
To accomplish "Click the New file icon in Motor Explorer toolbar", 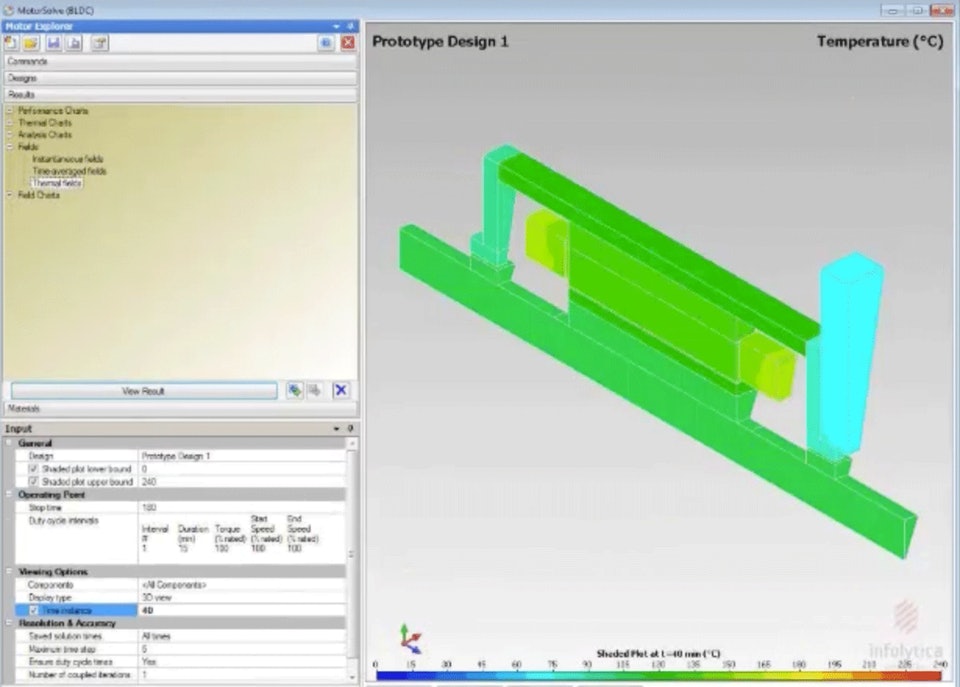I will coord(11,43).
